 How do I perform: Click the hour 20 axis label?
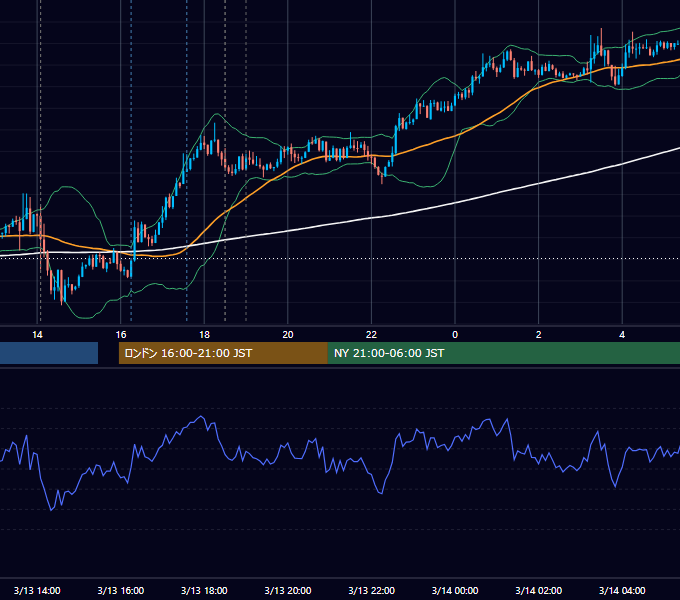tap(288, 335)
